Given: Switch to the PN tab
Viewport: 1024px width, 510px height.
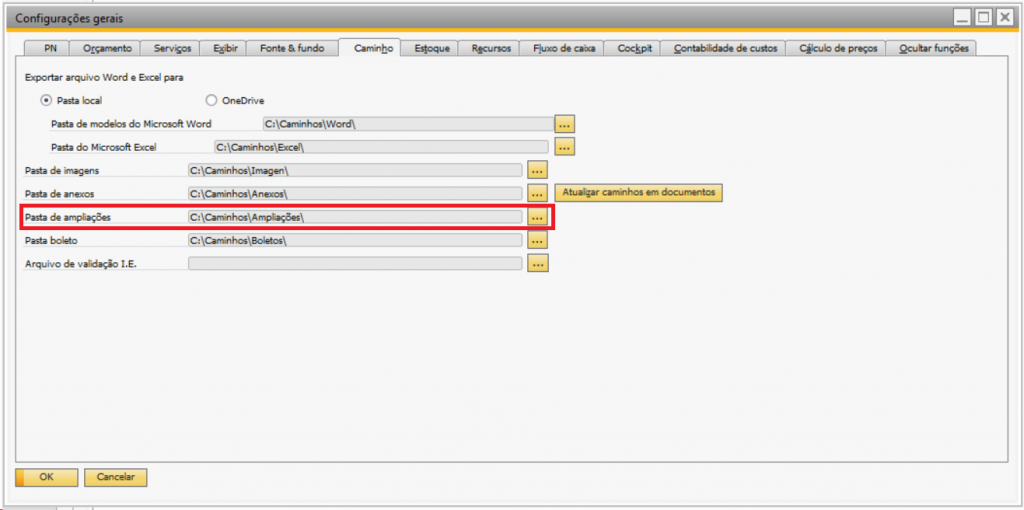Looking at the screenshot, I should click(50, 48).
